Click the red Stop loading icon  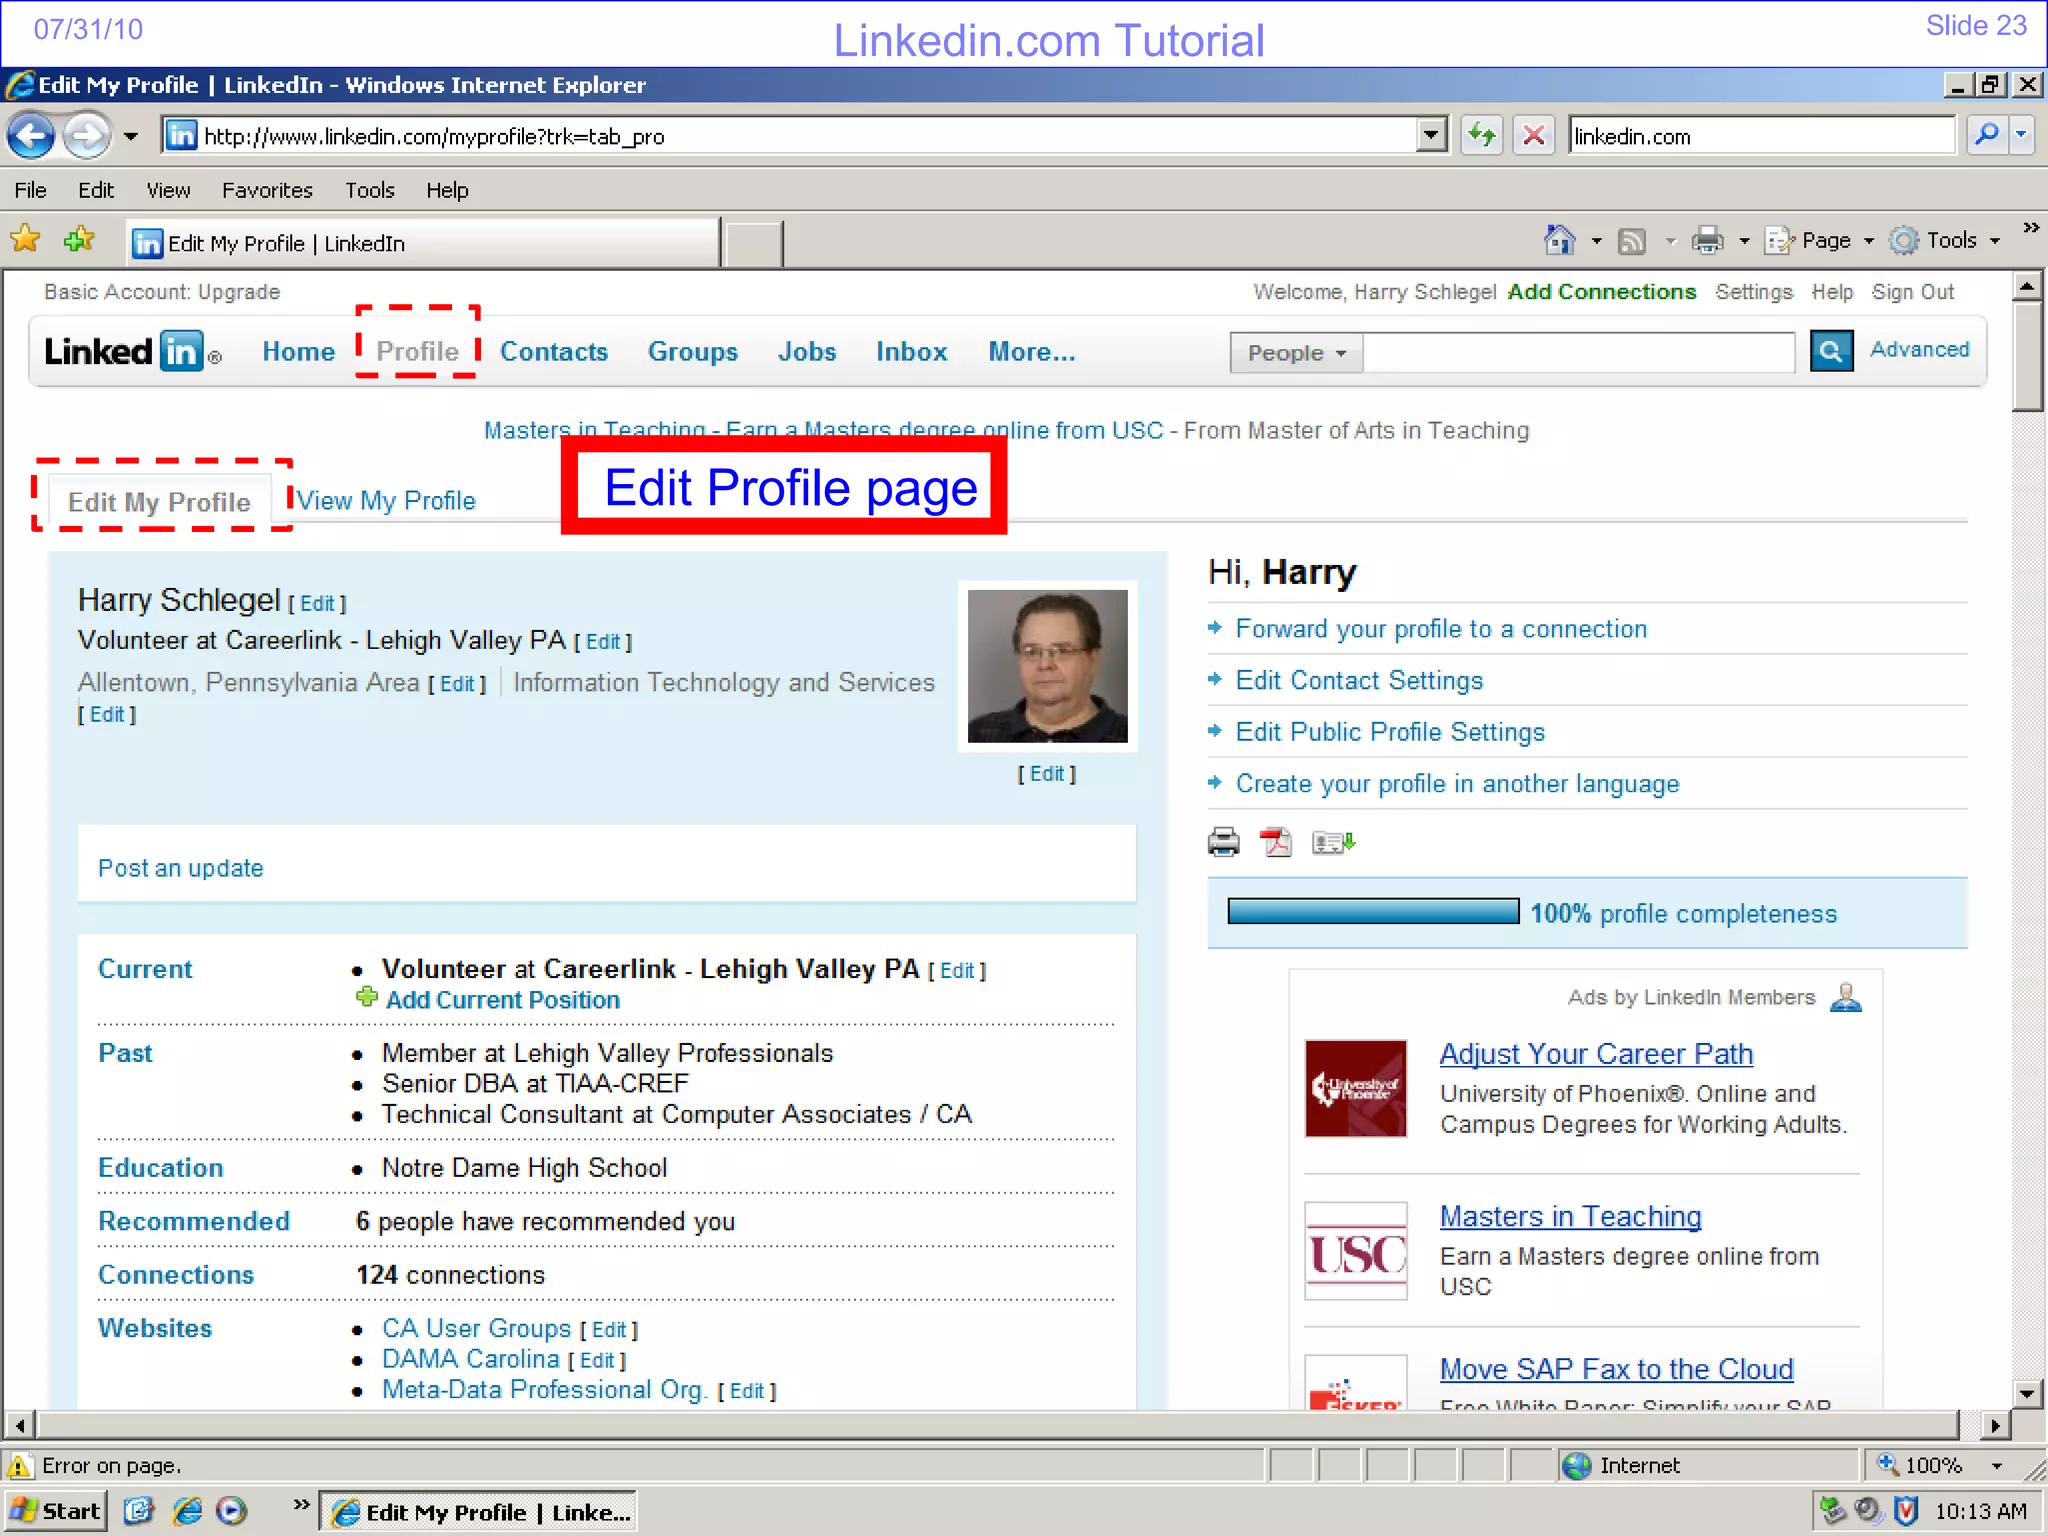(1533, 135)
